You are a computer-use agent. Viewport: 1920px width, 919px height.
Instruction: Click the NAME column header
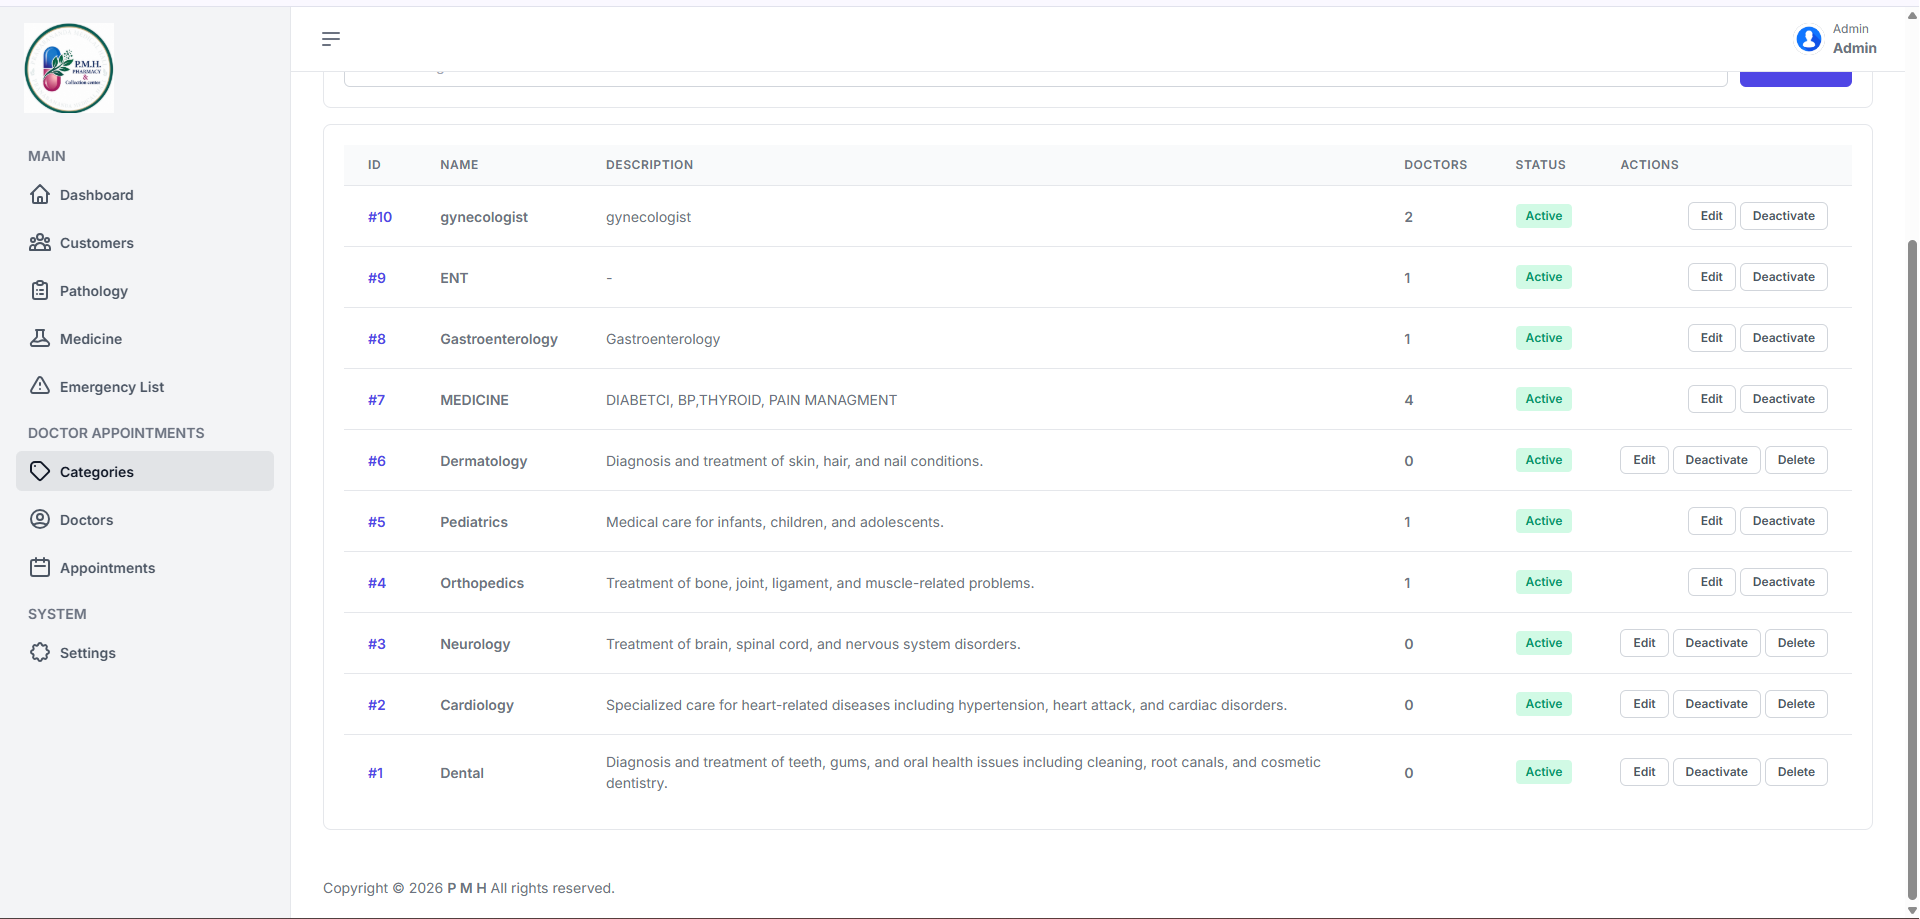point(459,165)
